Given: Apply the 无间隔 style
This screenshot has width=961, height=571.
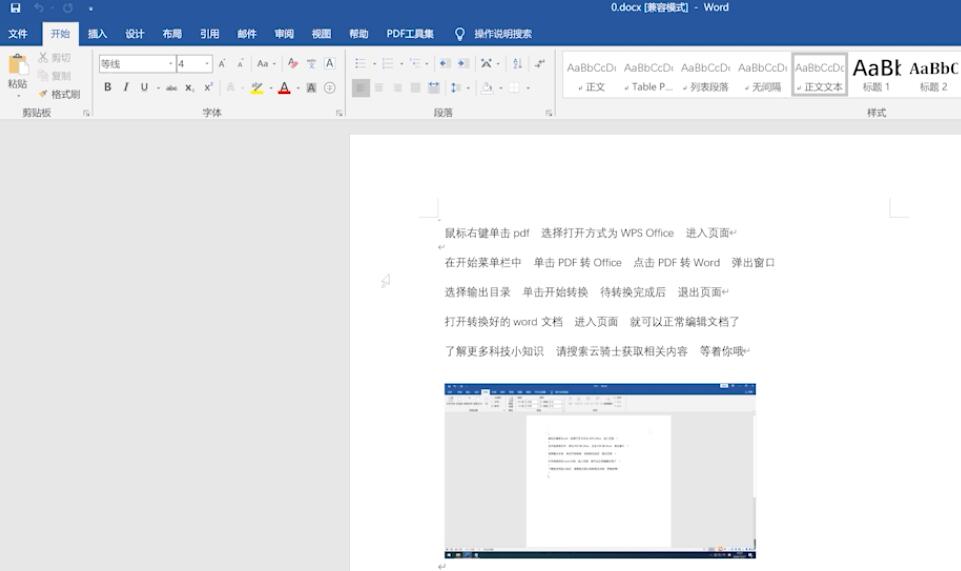Looking at the screenshot, I should 762,76.
